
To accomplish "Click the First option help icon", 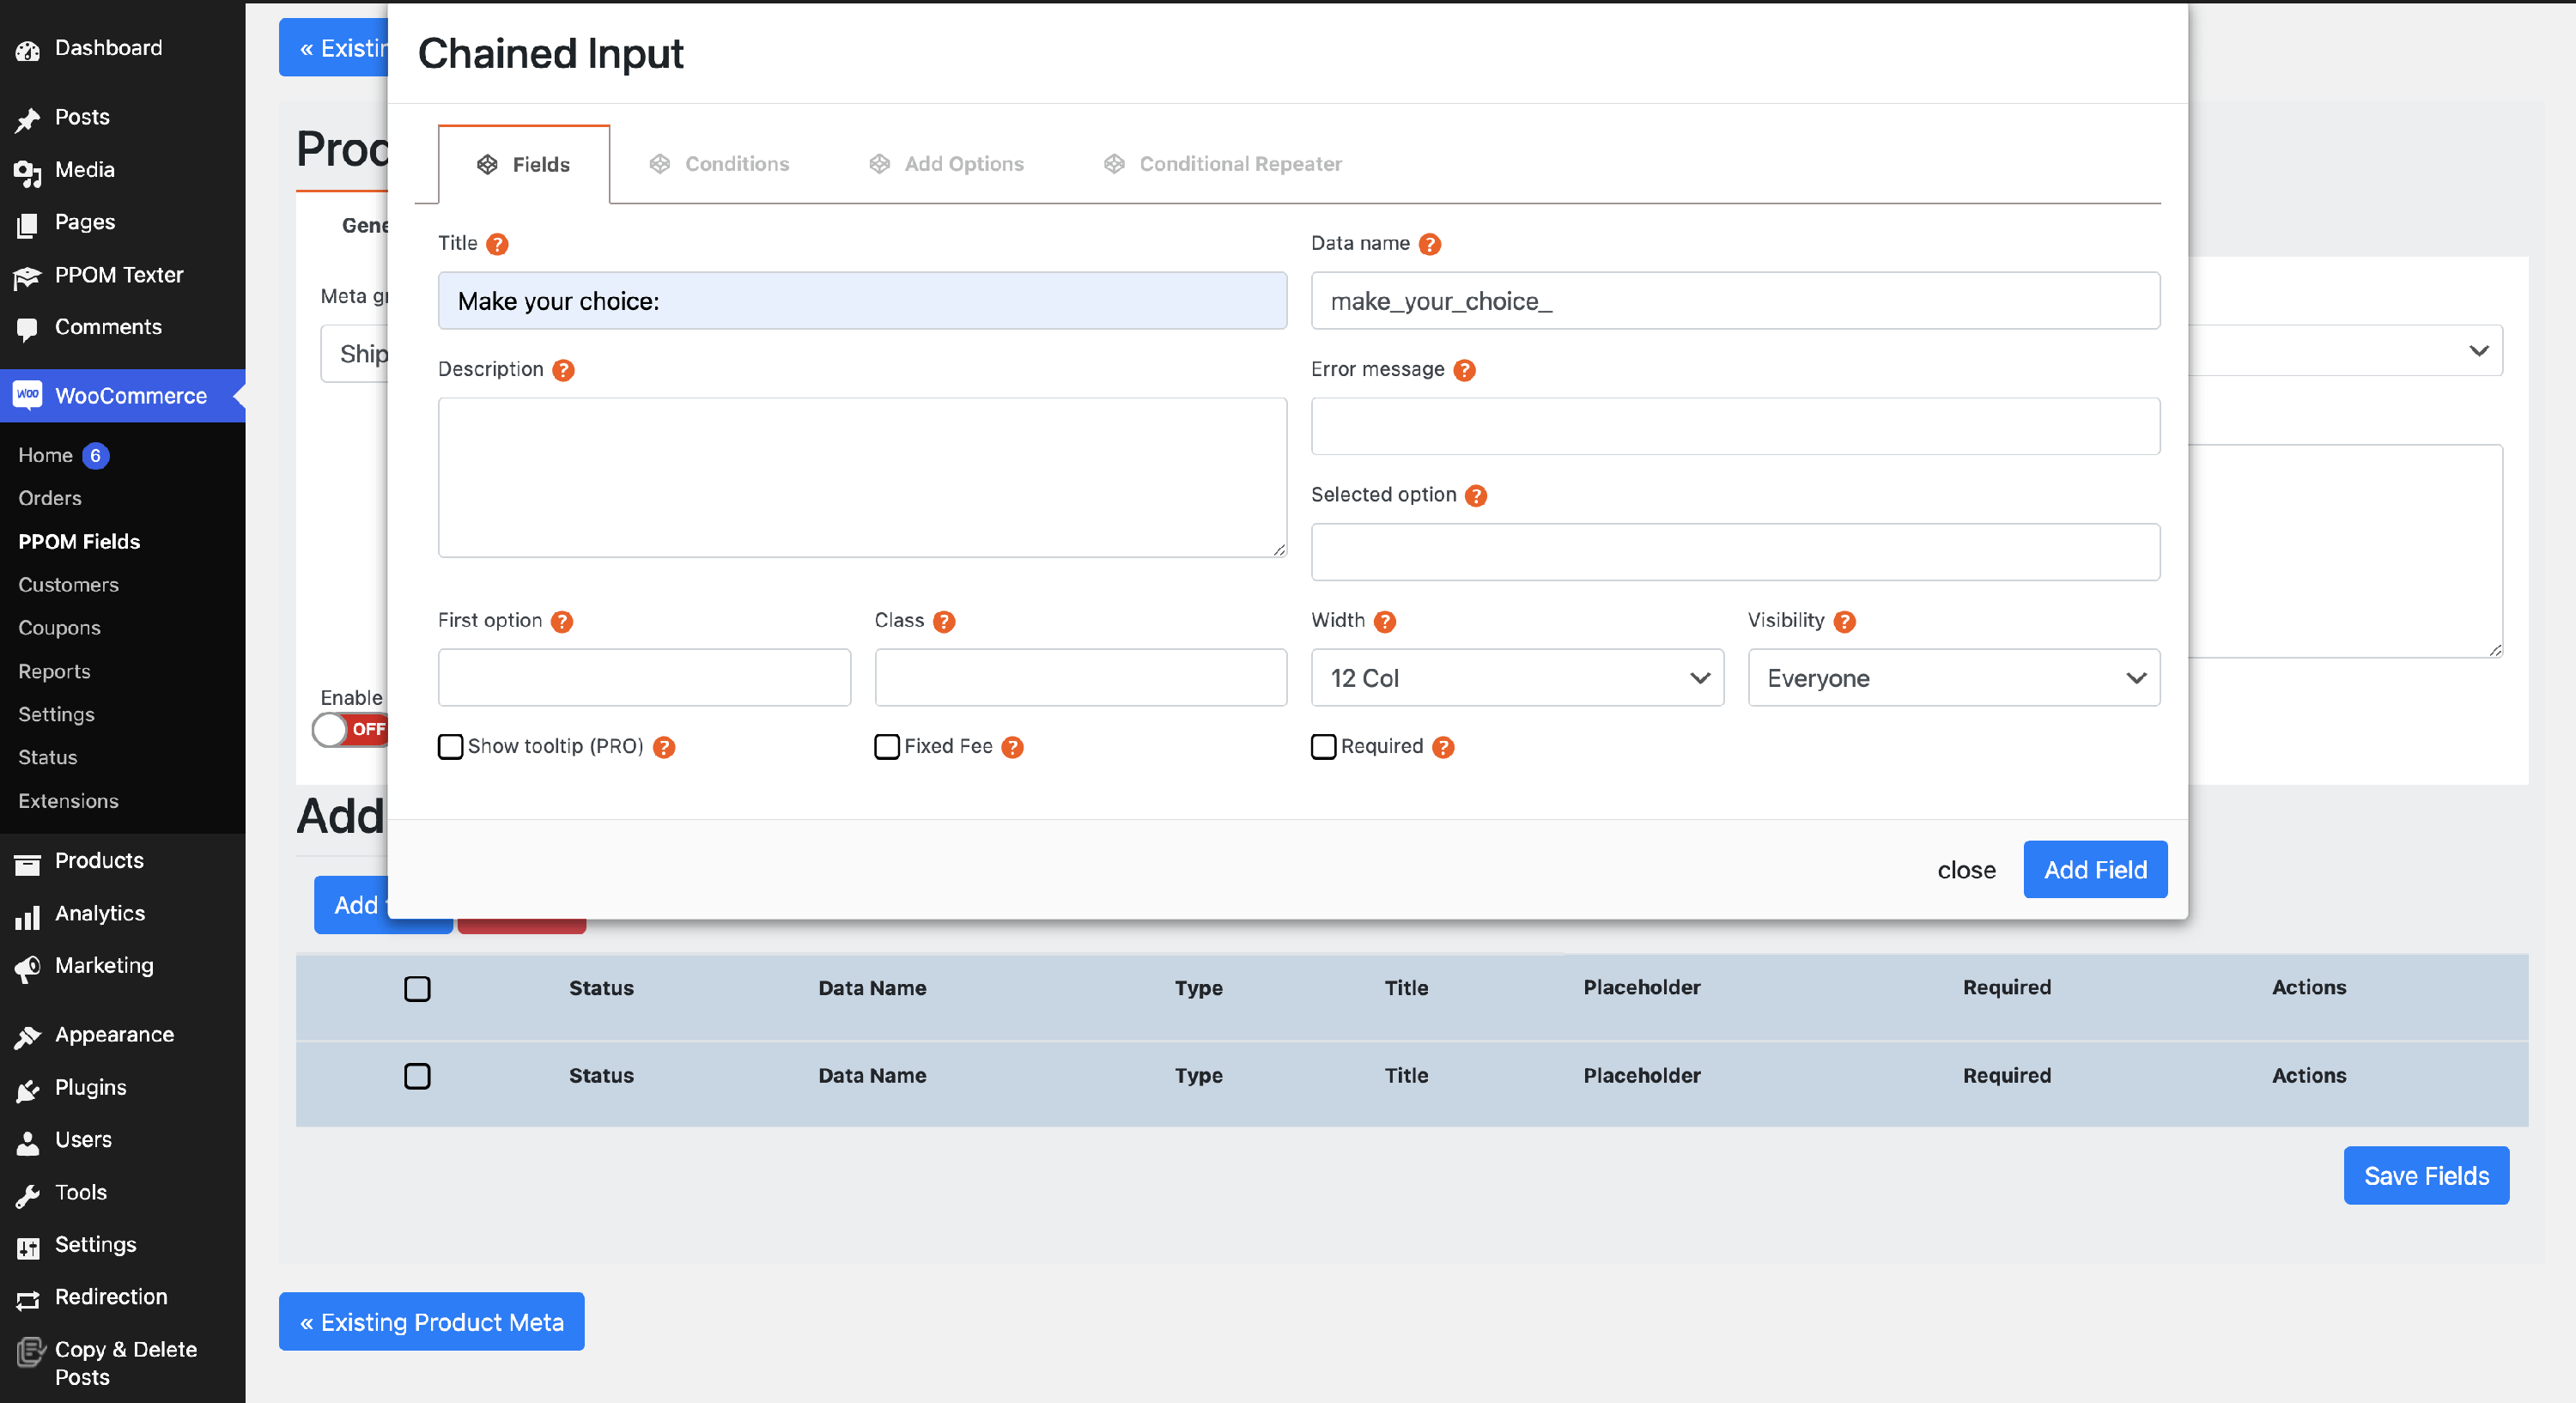I will [562, 621].
